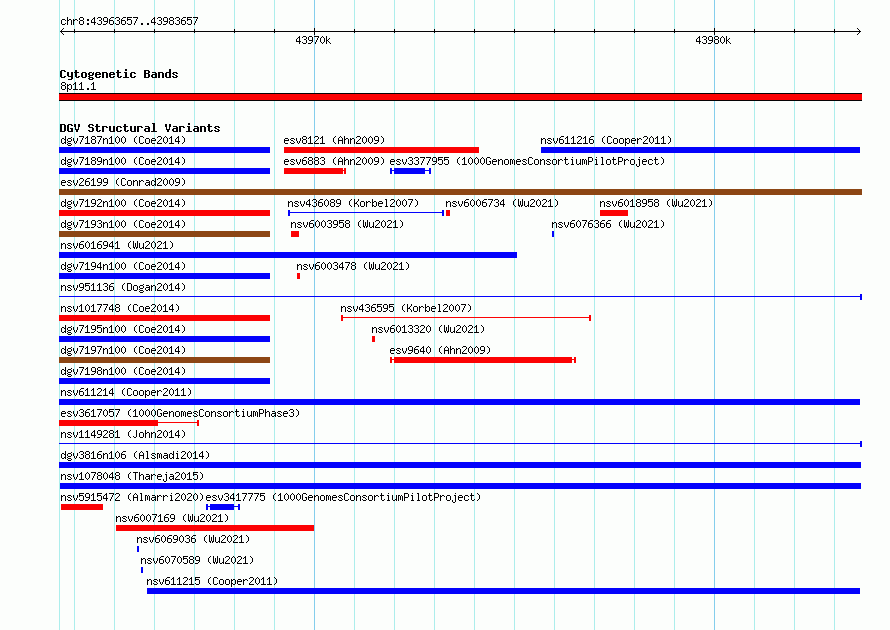Click dgv7193n100 (Coe2014) label

pyautogui.click(x=123, y=224)
